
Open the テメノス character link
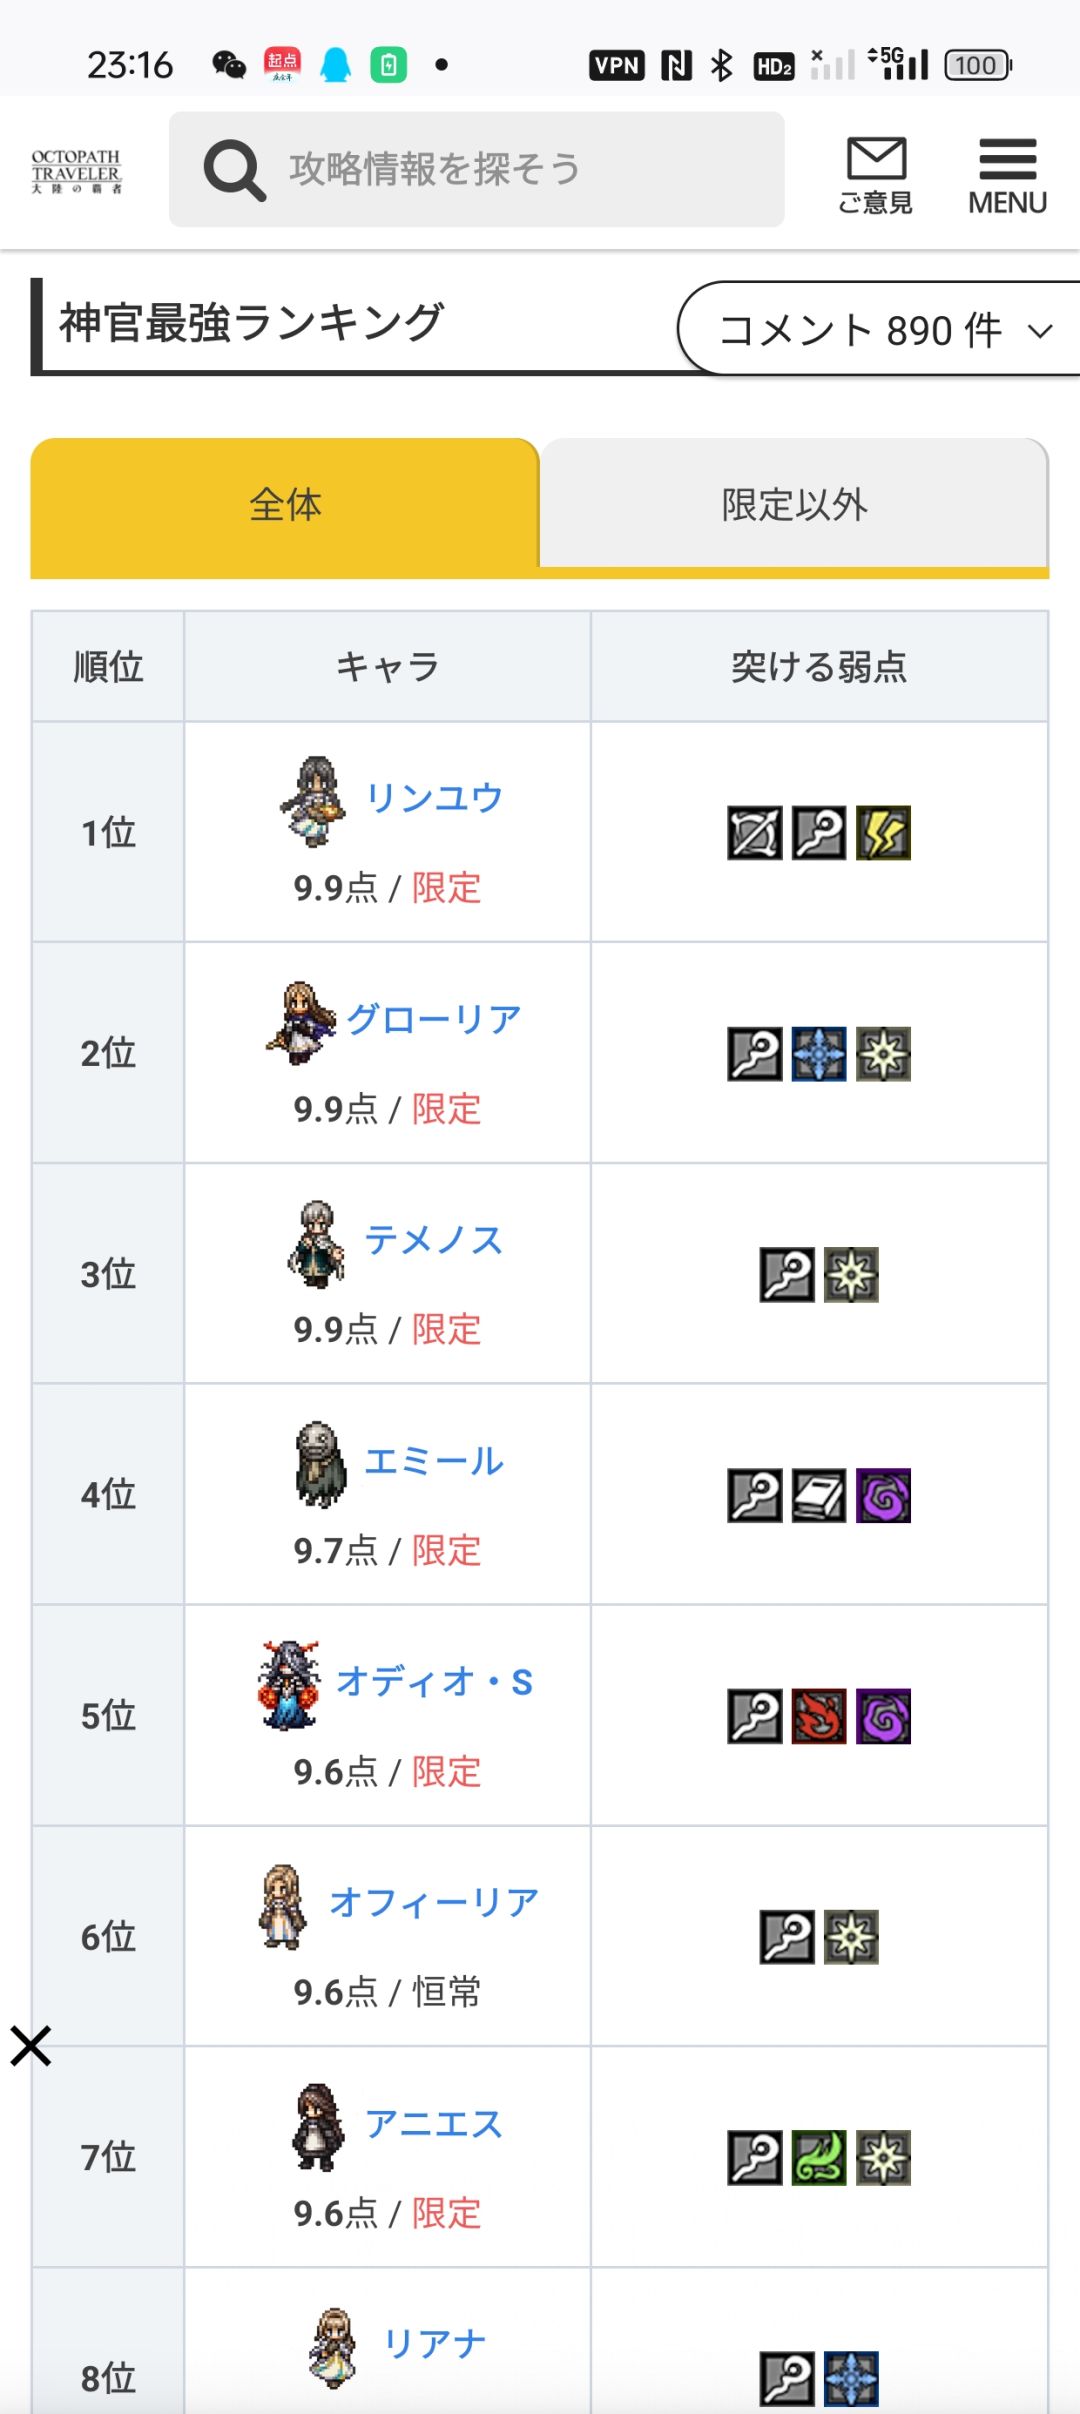point(434,1240)
